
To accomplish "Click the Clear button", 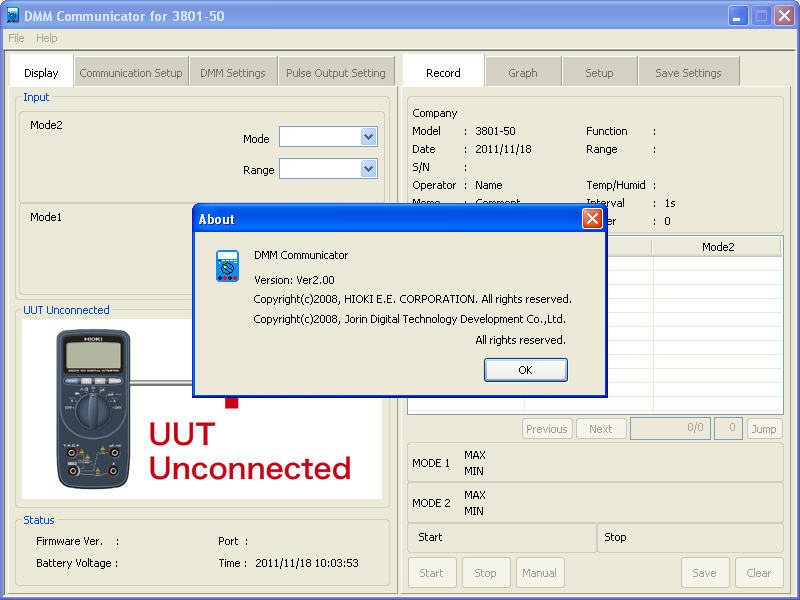I will 759,573.
